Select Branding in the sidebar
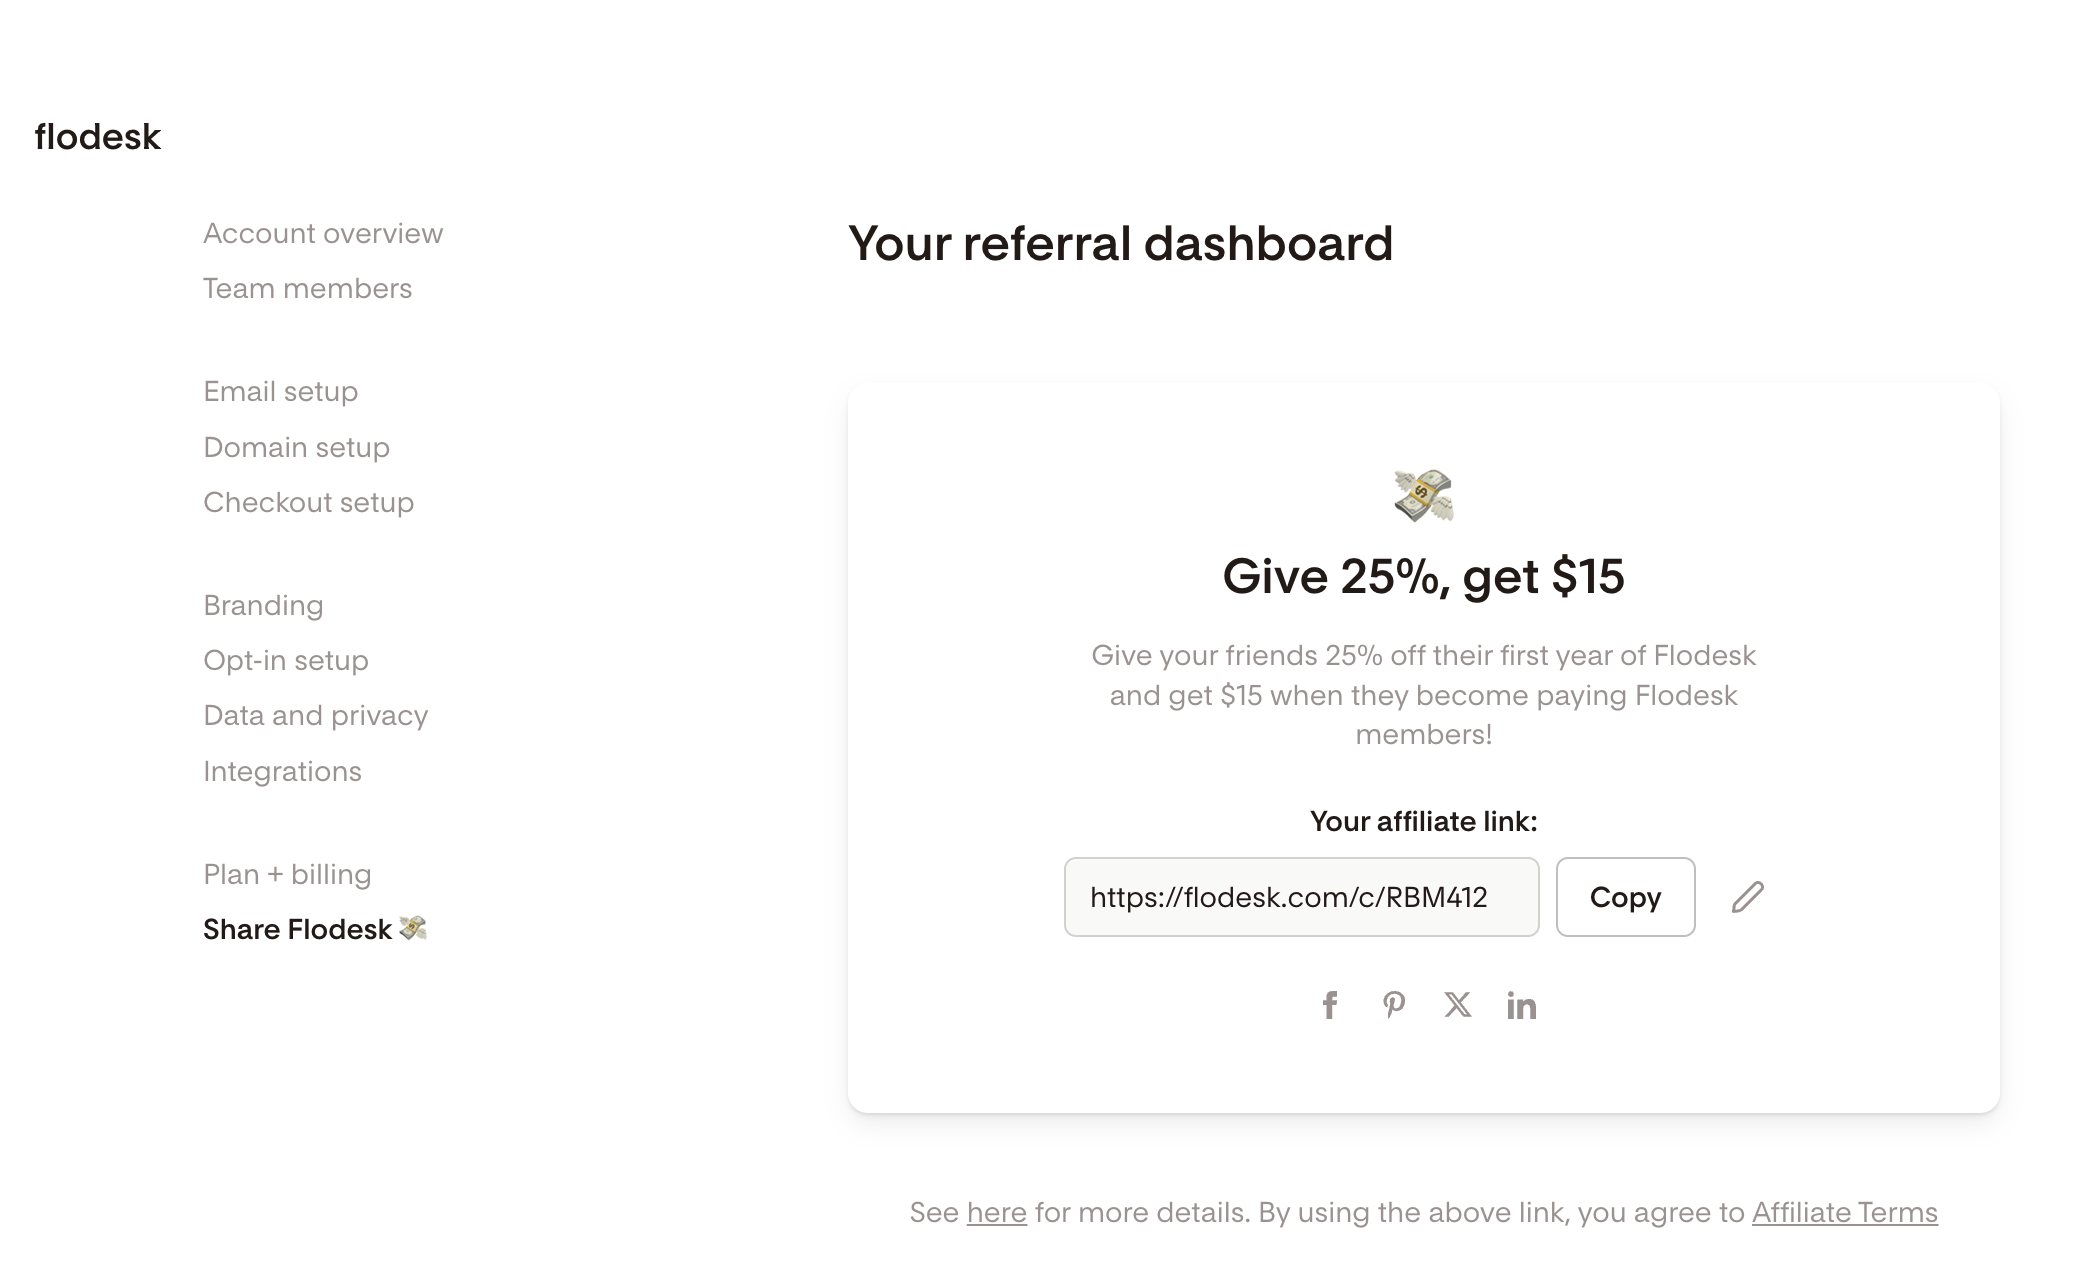The width and height of the screenshot is (2098, 1280). coord(263,605)
